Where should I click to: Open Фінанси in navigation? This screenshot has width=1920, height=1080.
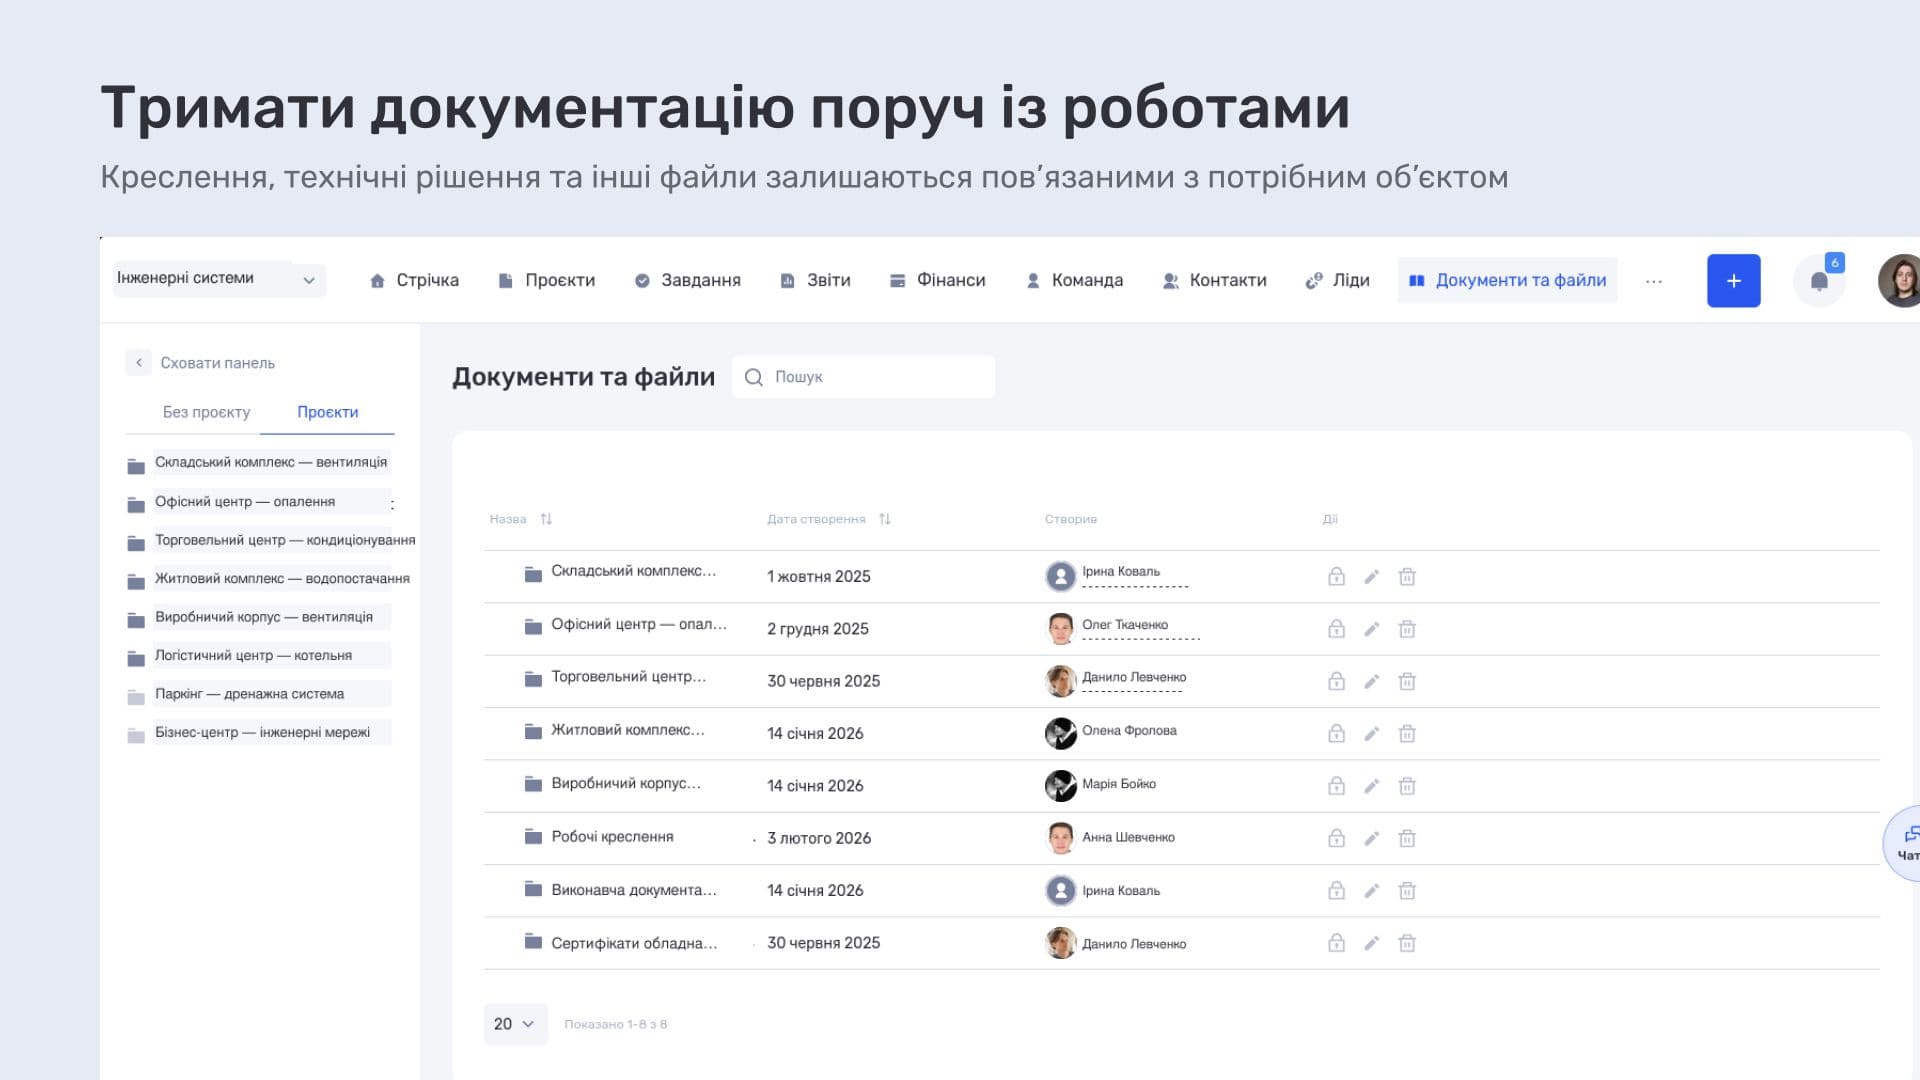click(938, 281)
